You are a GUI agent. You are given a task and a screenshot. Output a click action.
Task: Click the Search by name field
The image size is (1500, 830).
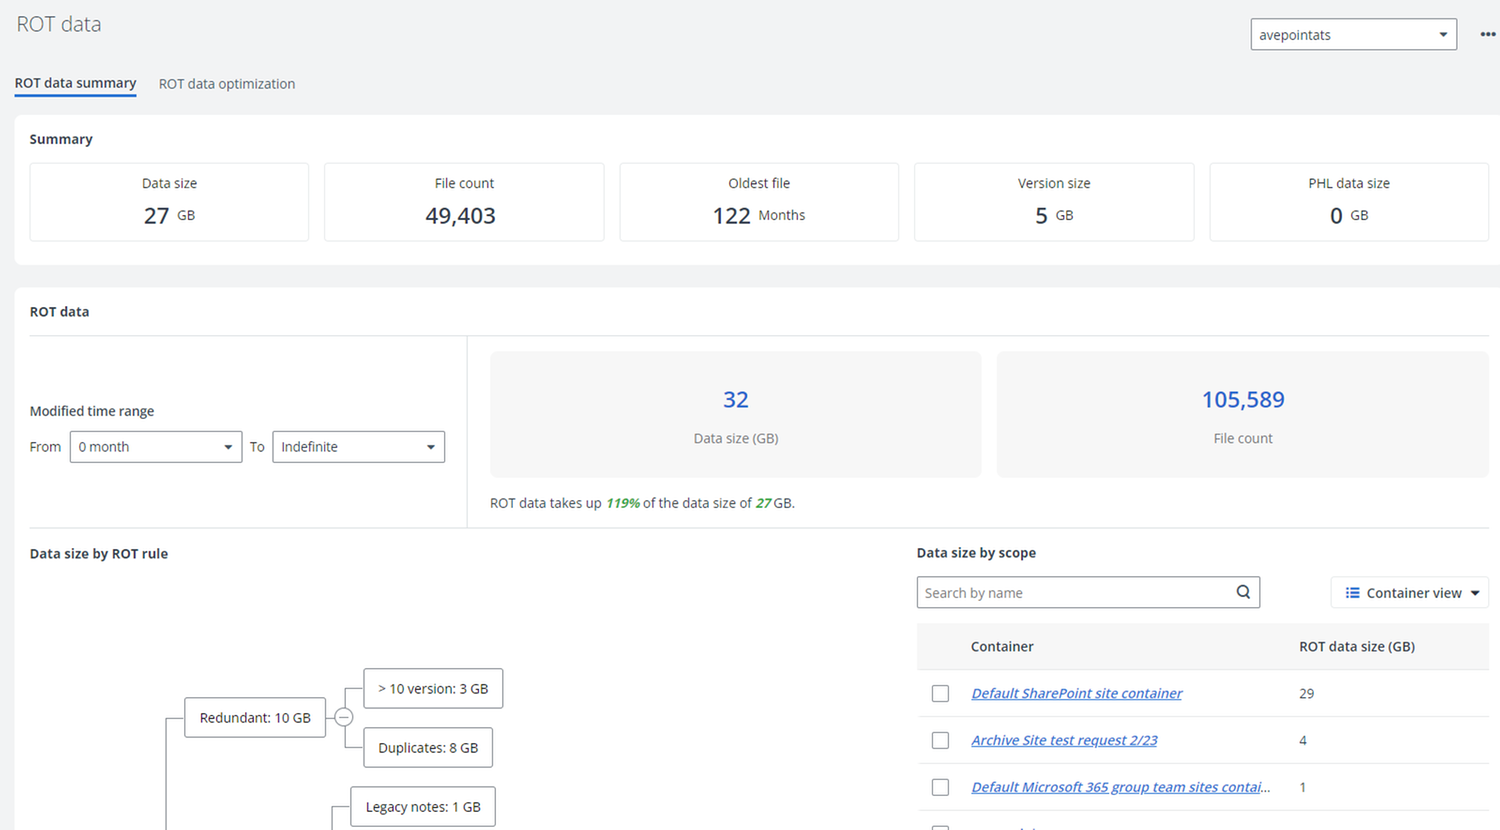point(1088,592)
